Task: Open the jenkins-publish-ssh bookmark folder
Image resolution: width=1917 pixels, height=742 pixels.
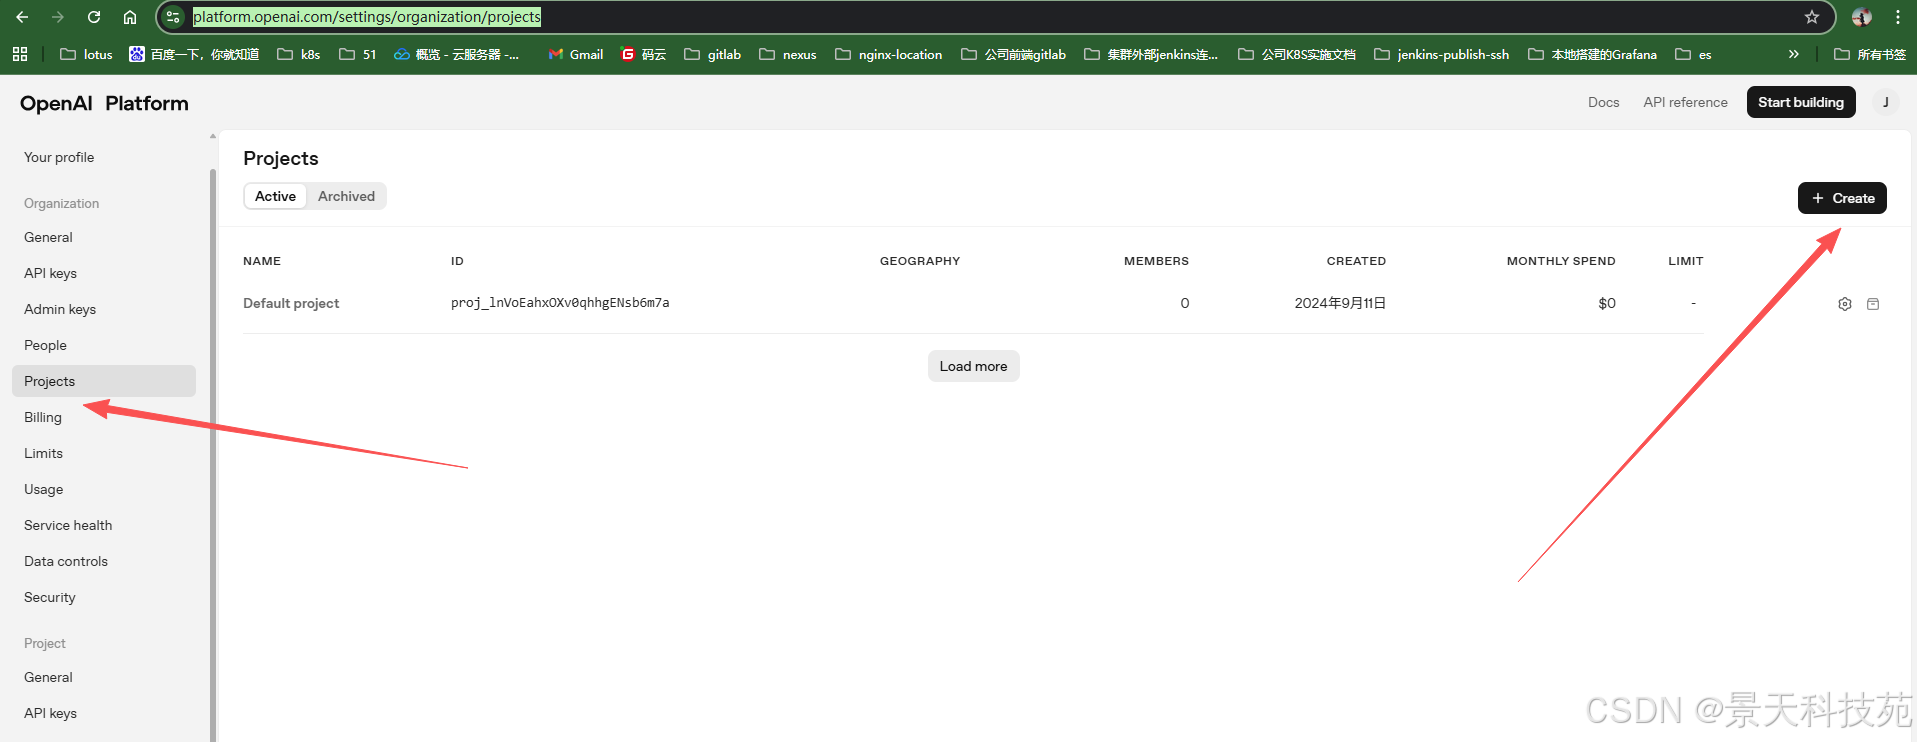Action: coord(1442,54)
